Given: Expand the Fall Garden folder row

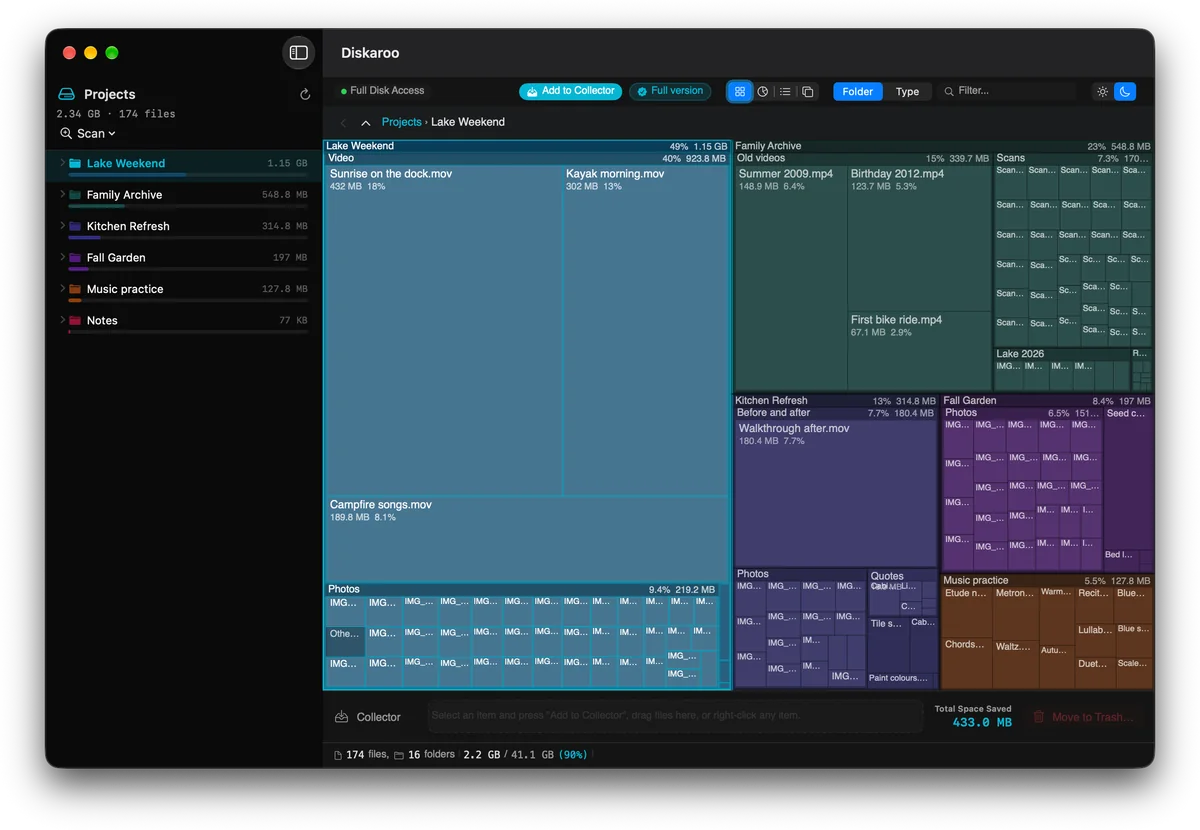Looking at the screenshot, I should [x=62, y=257].
